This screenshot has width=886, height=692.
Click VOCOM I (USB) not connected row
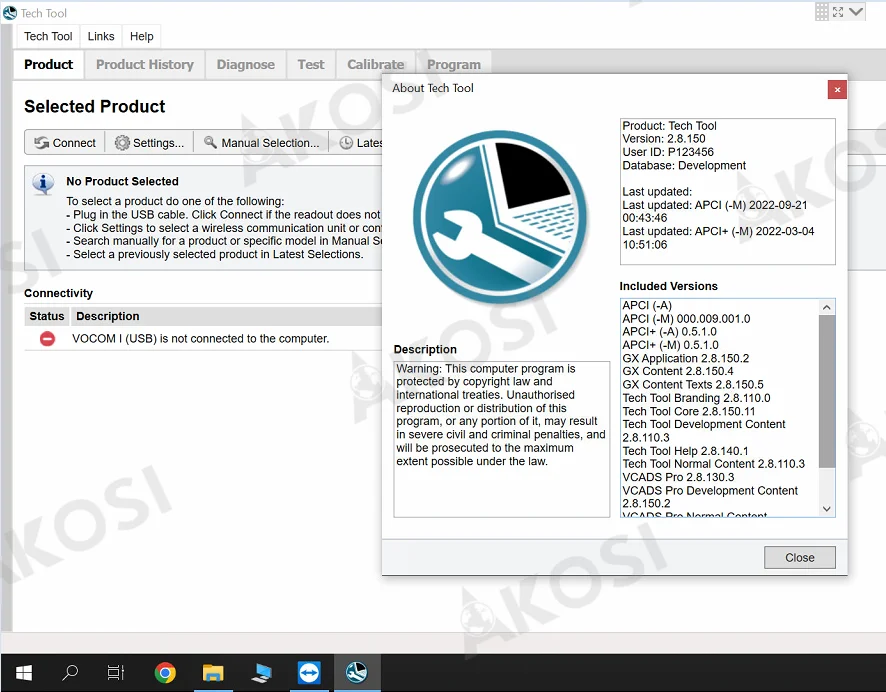click(x=203, y=338)
